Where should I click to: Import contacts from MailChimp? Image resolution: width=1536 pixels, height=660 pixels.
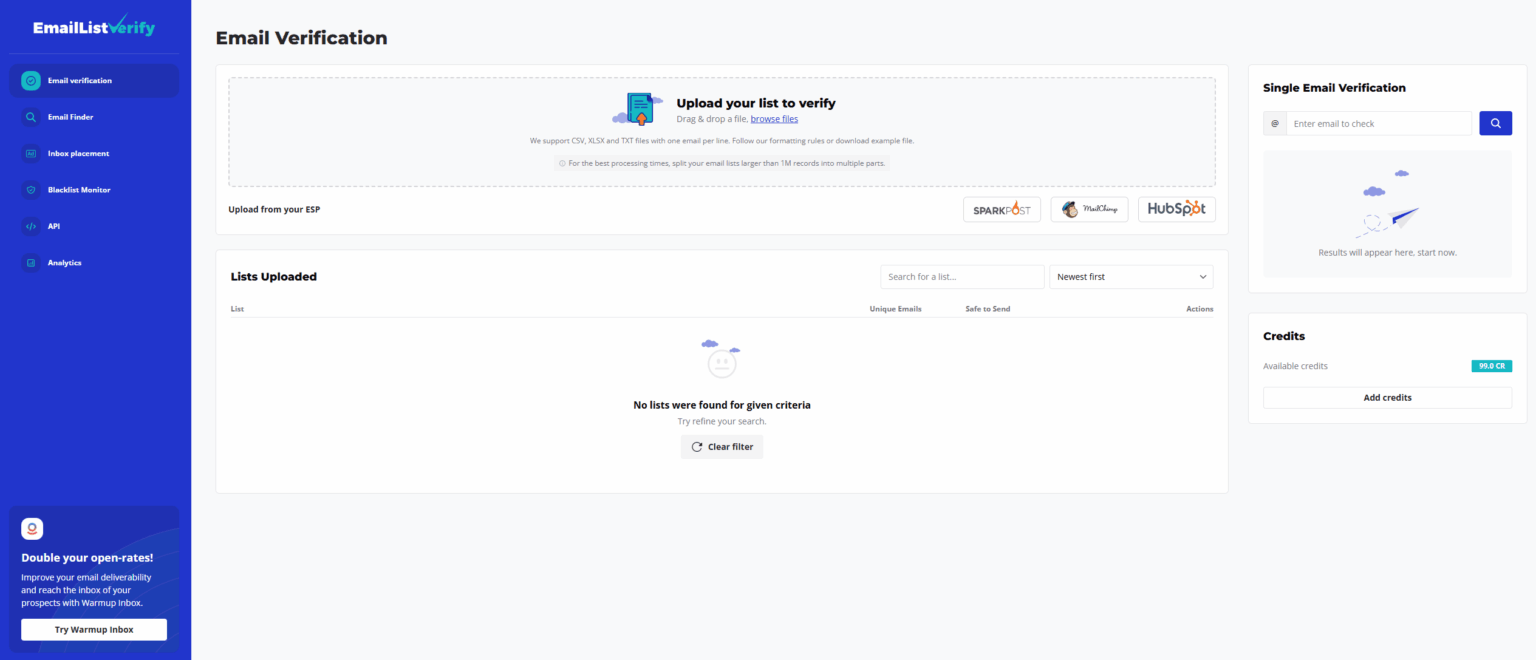coord(1089,209)
